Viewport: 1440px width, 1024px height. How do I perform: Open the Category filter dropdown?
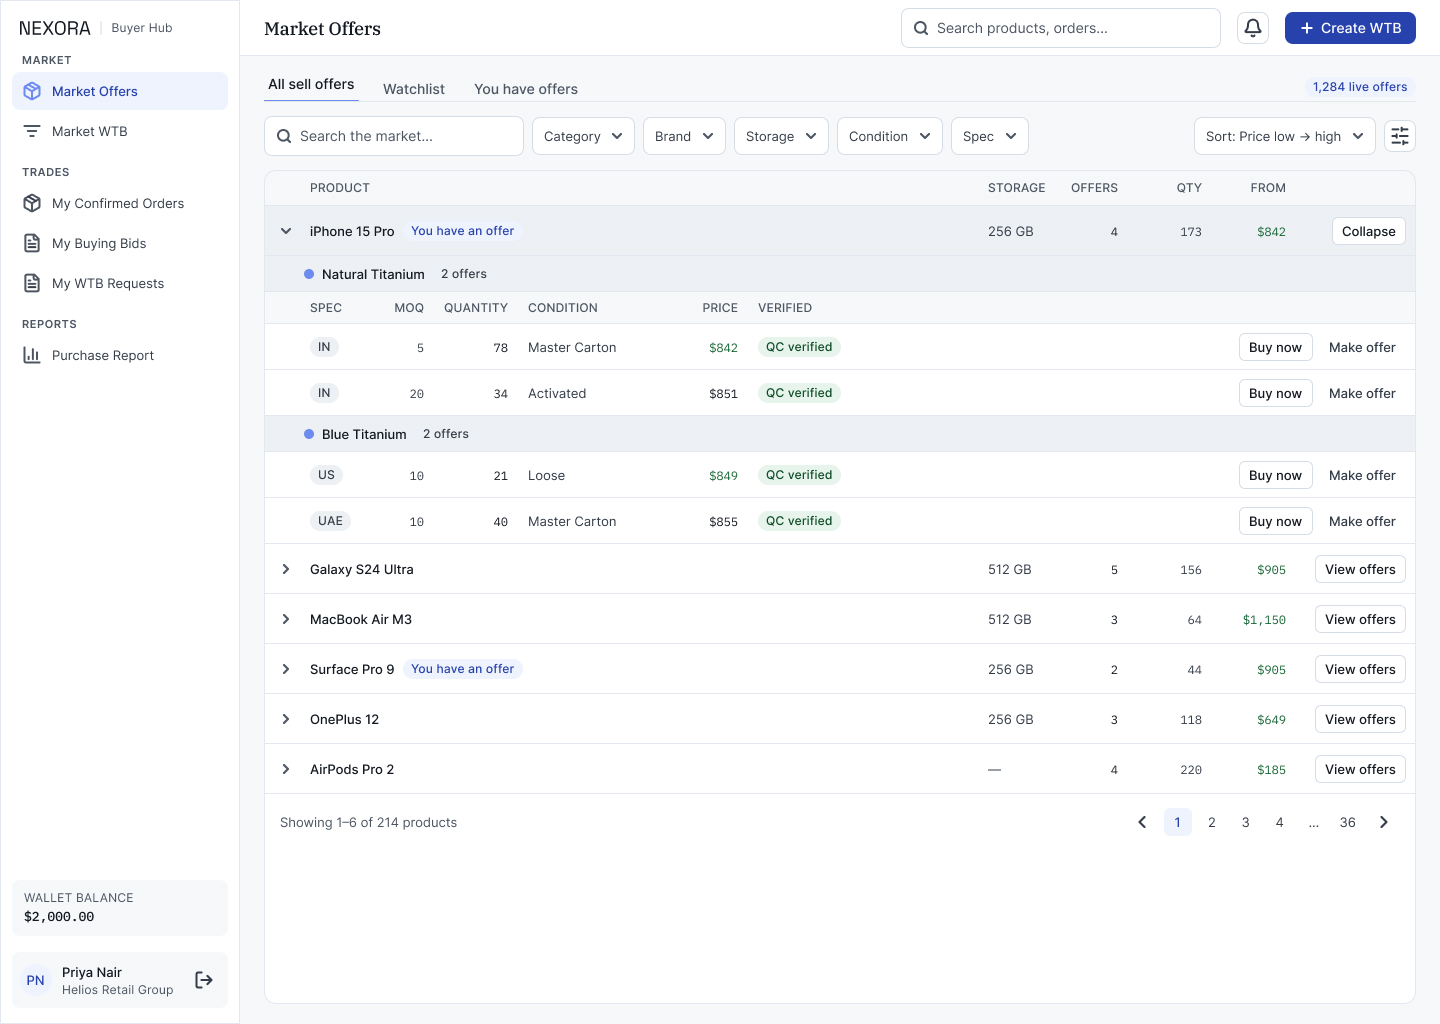pyautogui.click(x=583, y=136)
